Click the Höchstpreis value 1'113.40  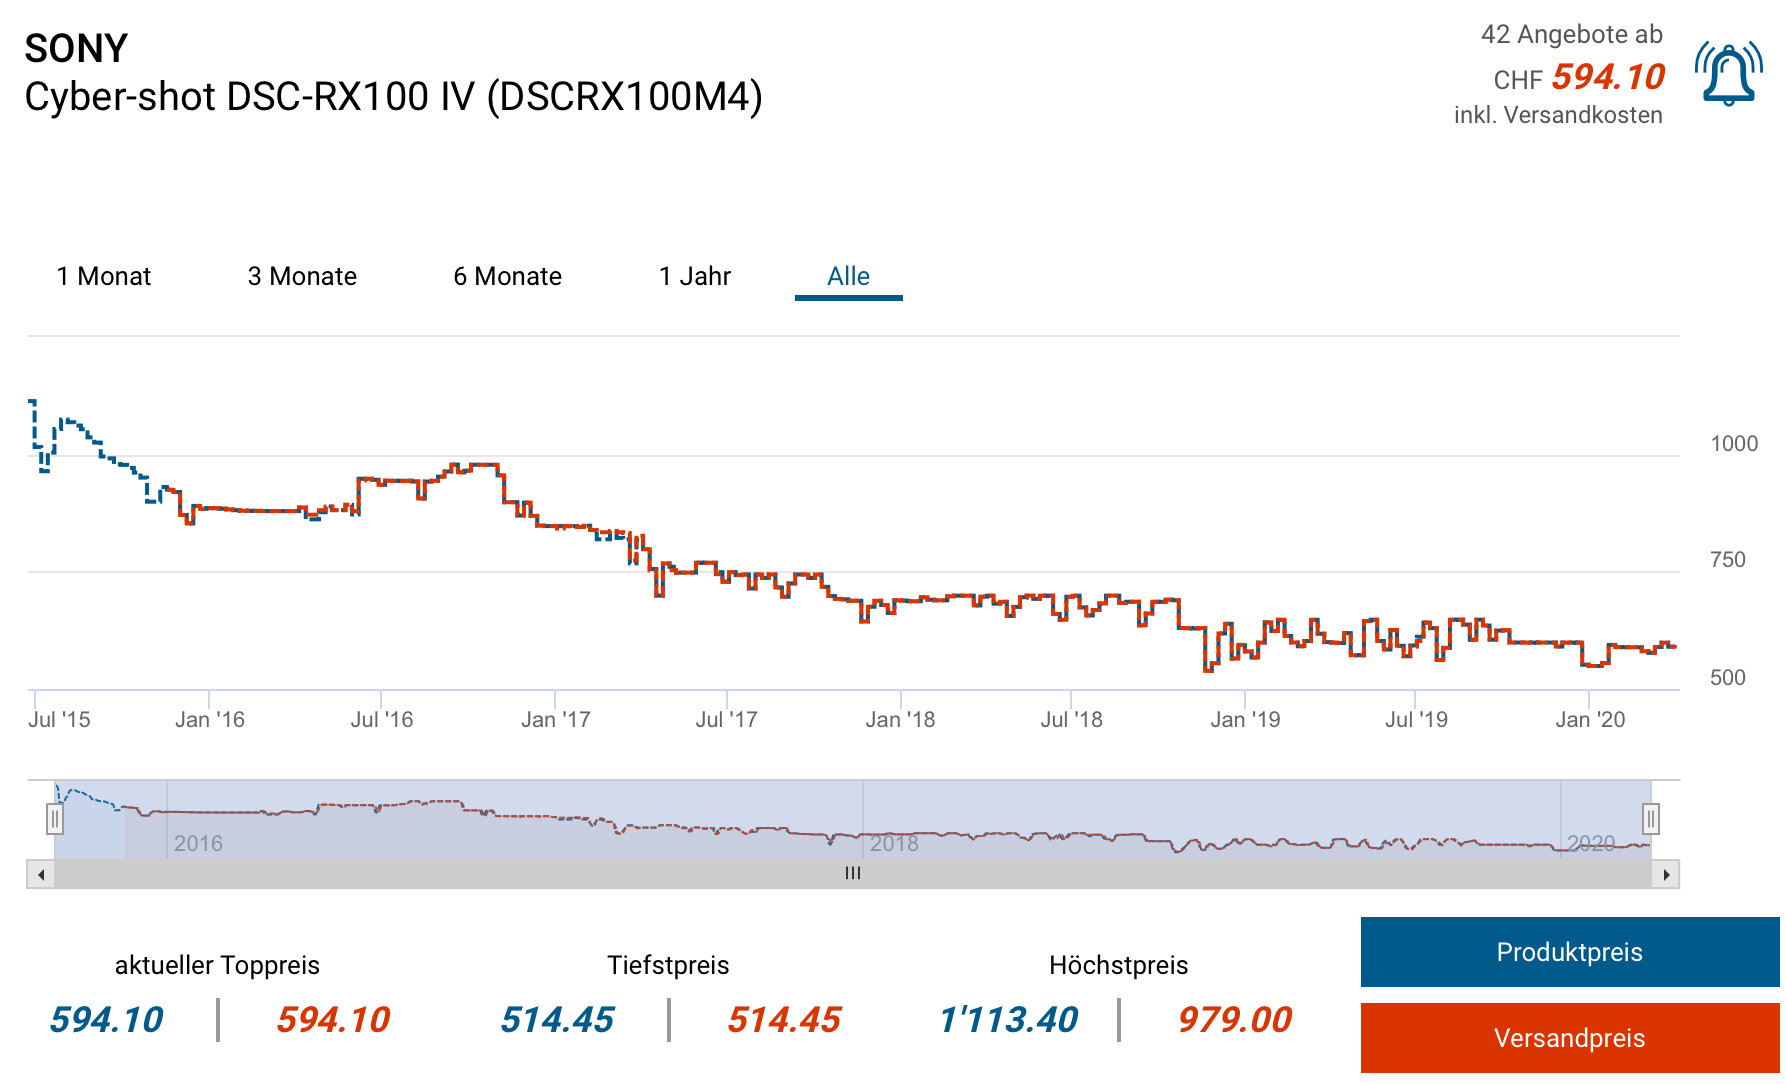(x=1008, y=1020)
